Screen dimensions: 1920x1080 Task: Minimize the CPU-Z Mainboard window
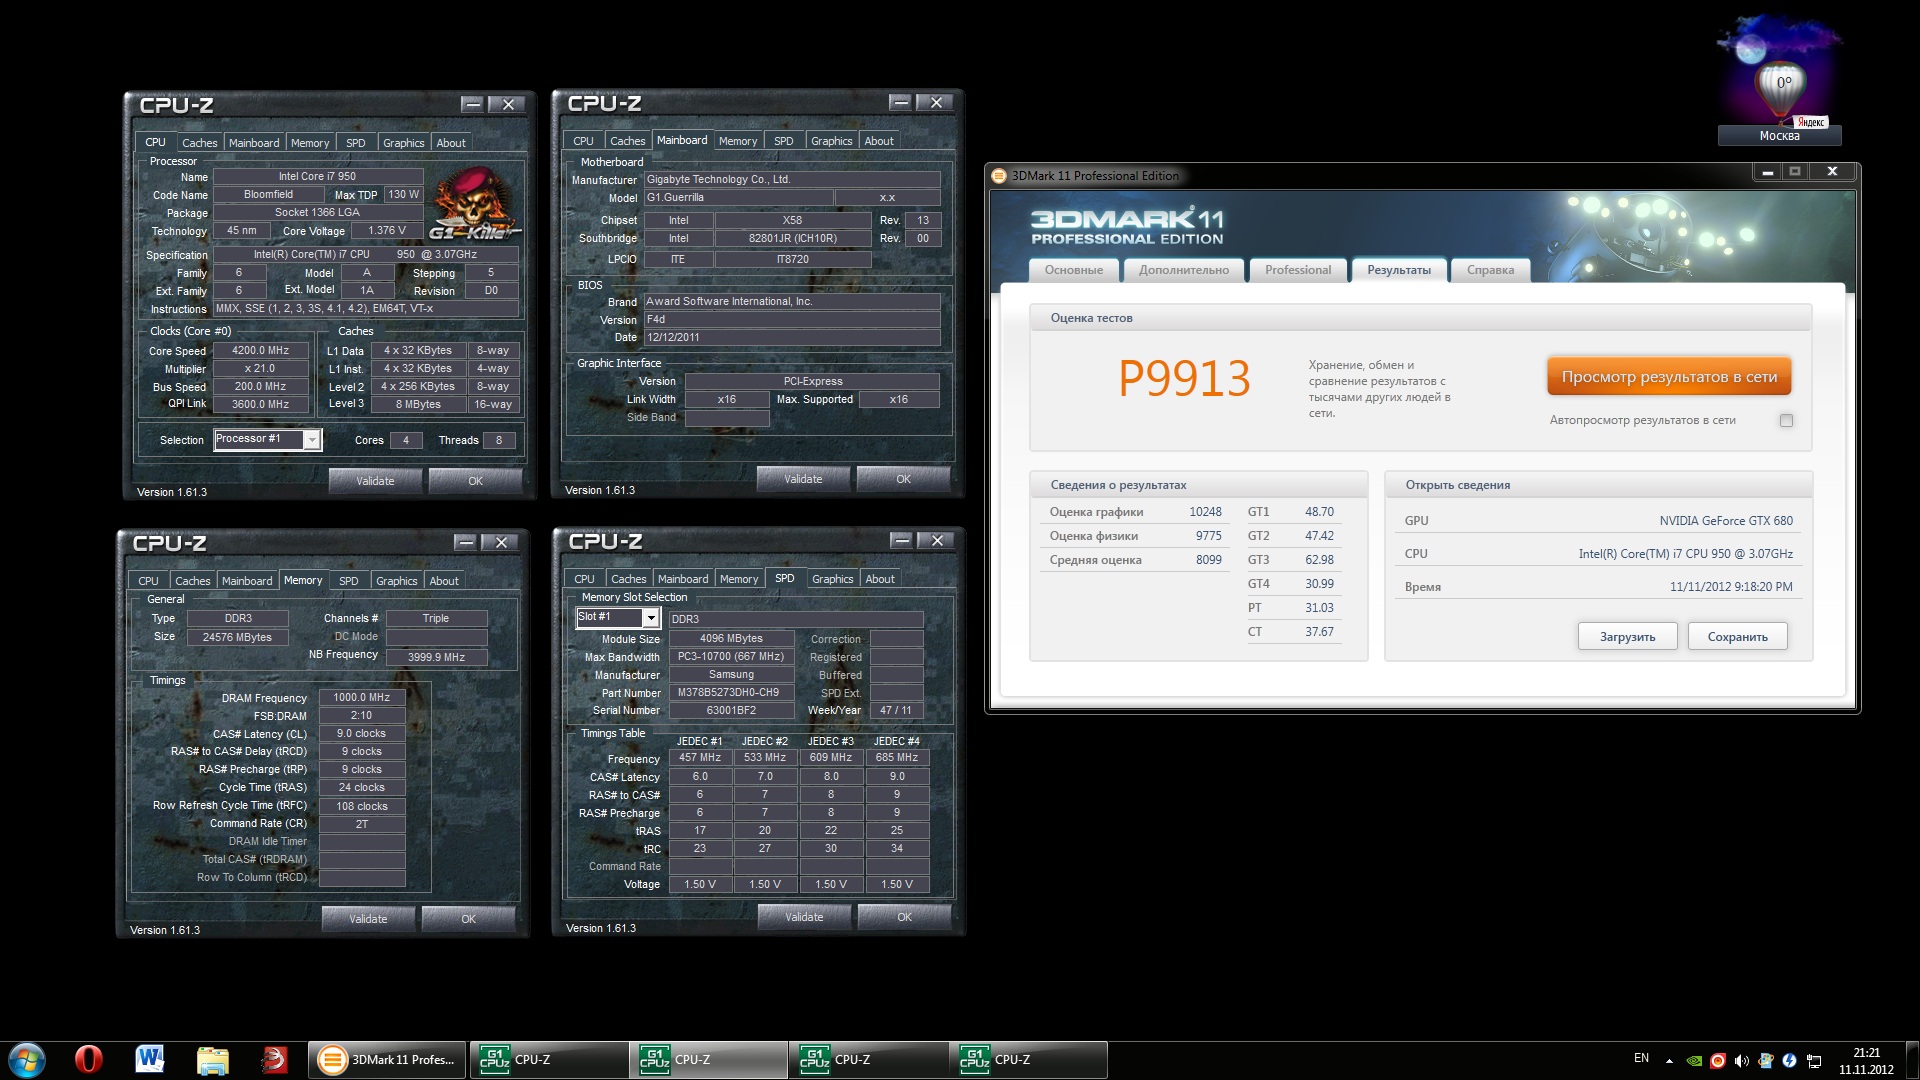(901, 102)
